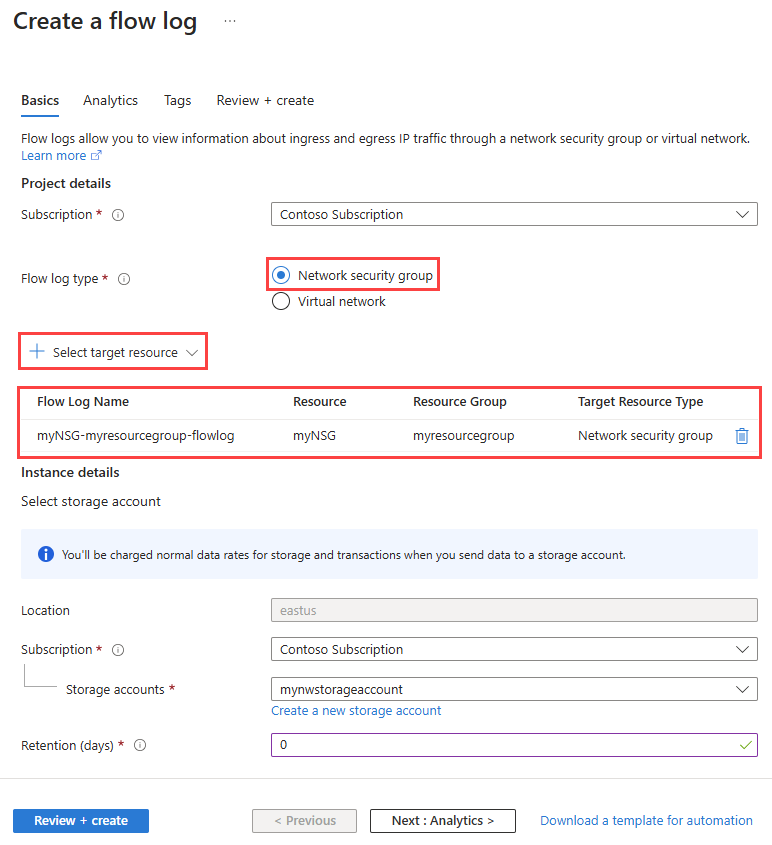Click the external link icon after Learn more

(93, 155)
